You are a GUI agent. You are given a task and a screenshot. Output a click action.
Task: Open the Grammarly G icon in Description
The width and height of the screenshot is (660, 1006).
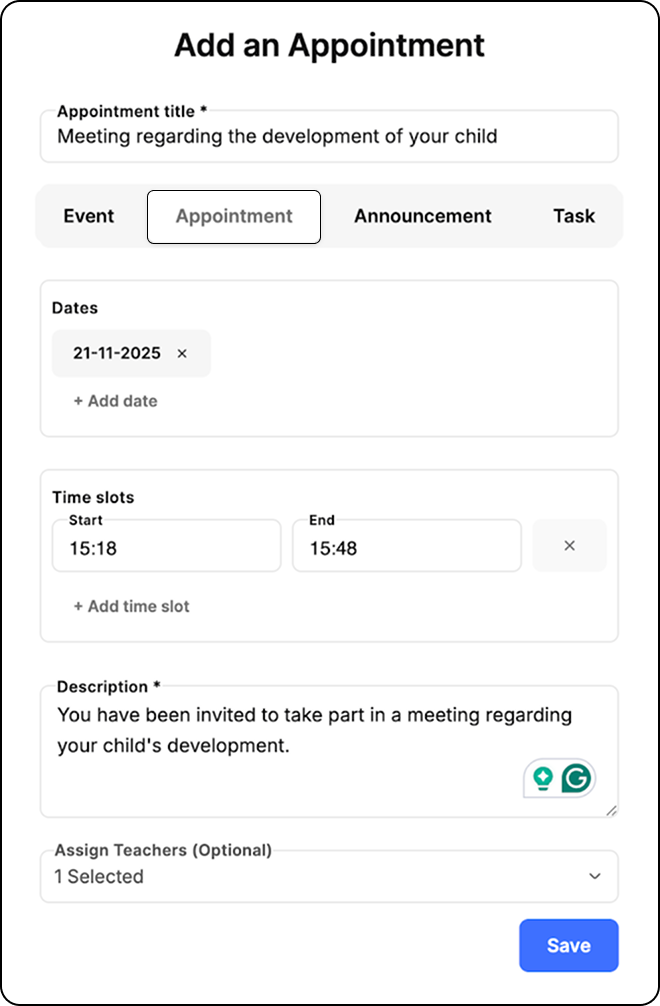[576, 779]
